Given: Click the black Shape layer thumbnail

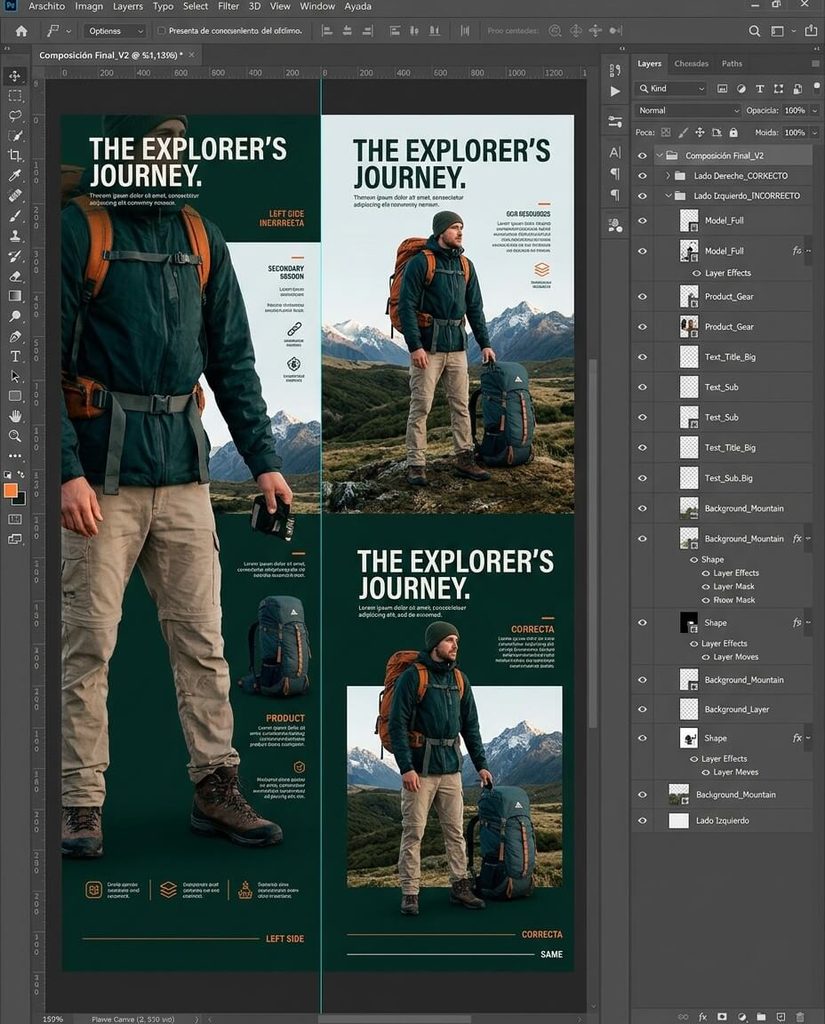Looking at the screenshot, I should point(688,622).
